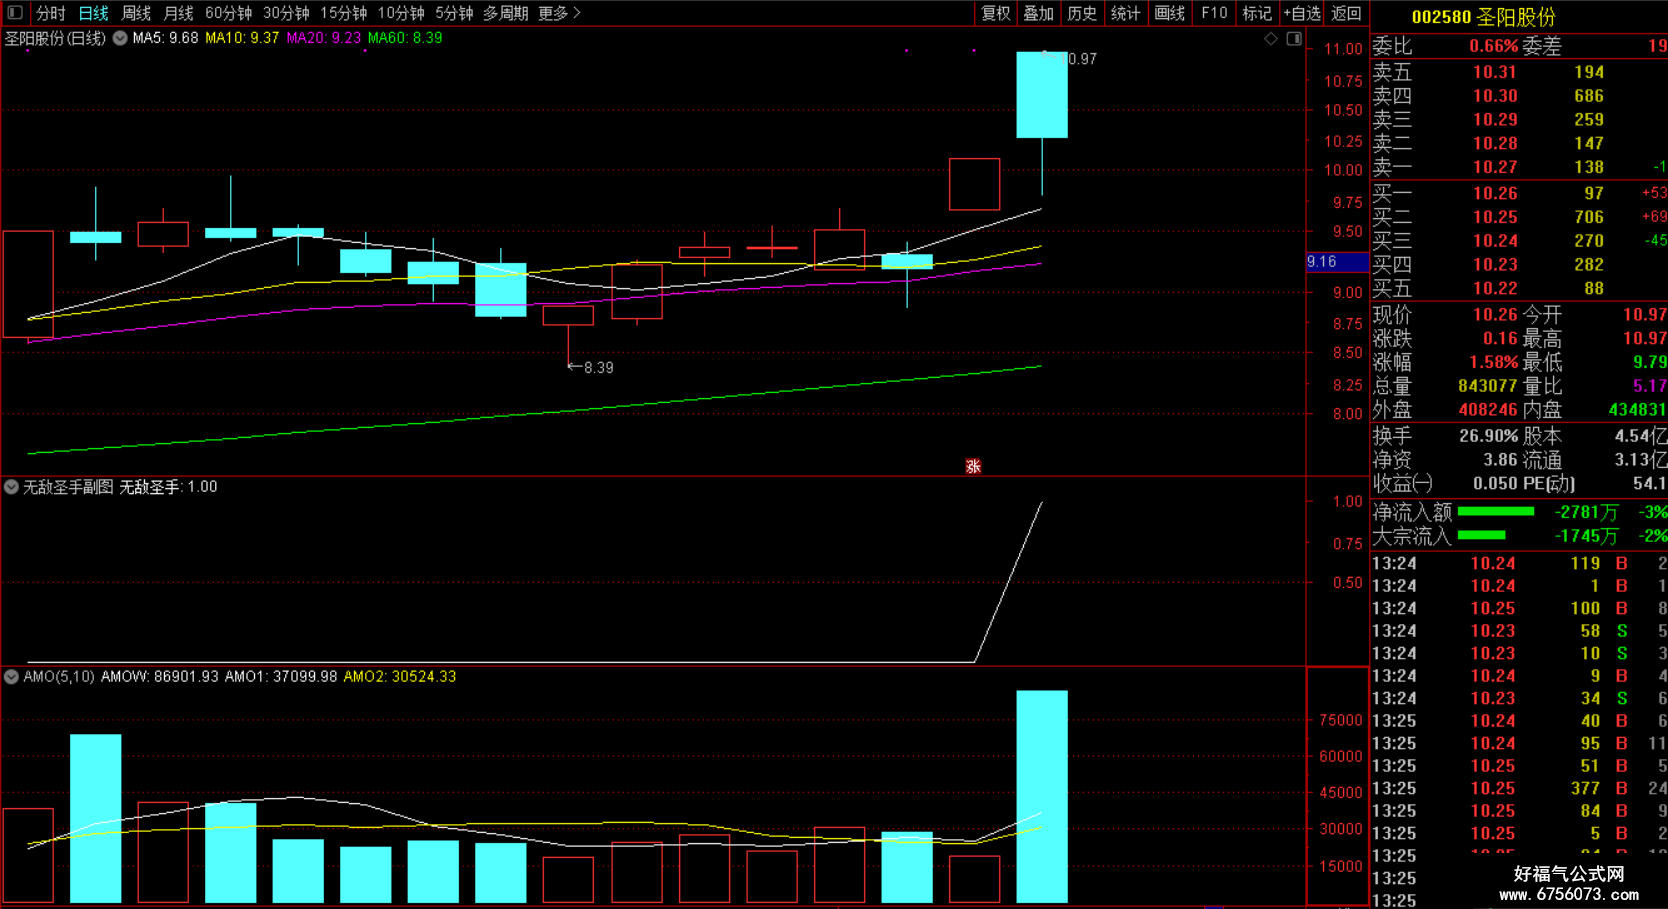Viewport: 1668px width, 909px height.
Task: Click the 净流入额 green bar
Action: tap(1496, 512)
